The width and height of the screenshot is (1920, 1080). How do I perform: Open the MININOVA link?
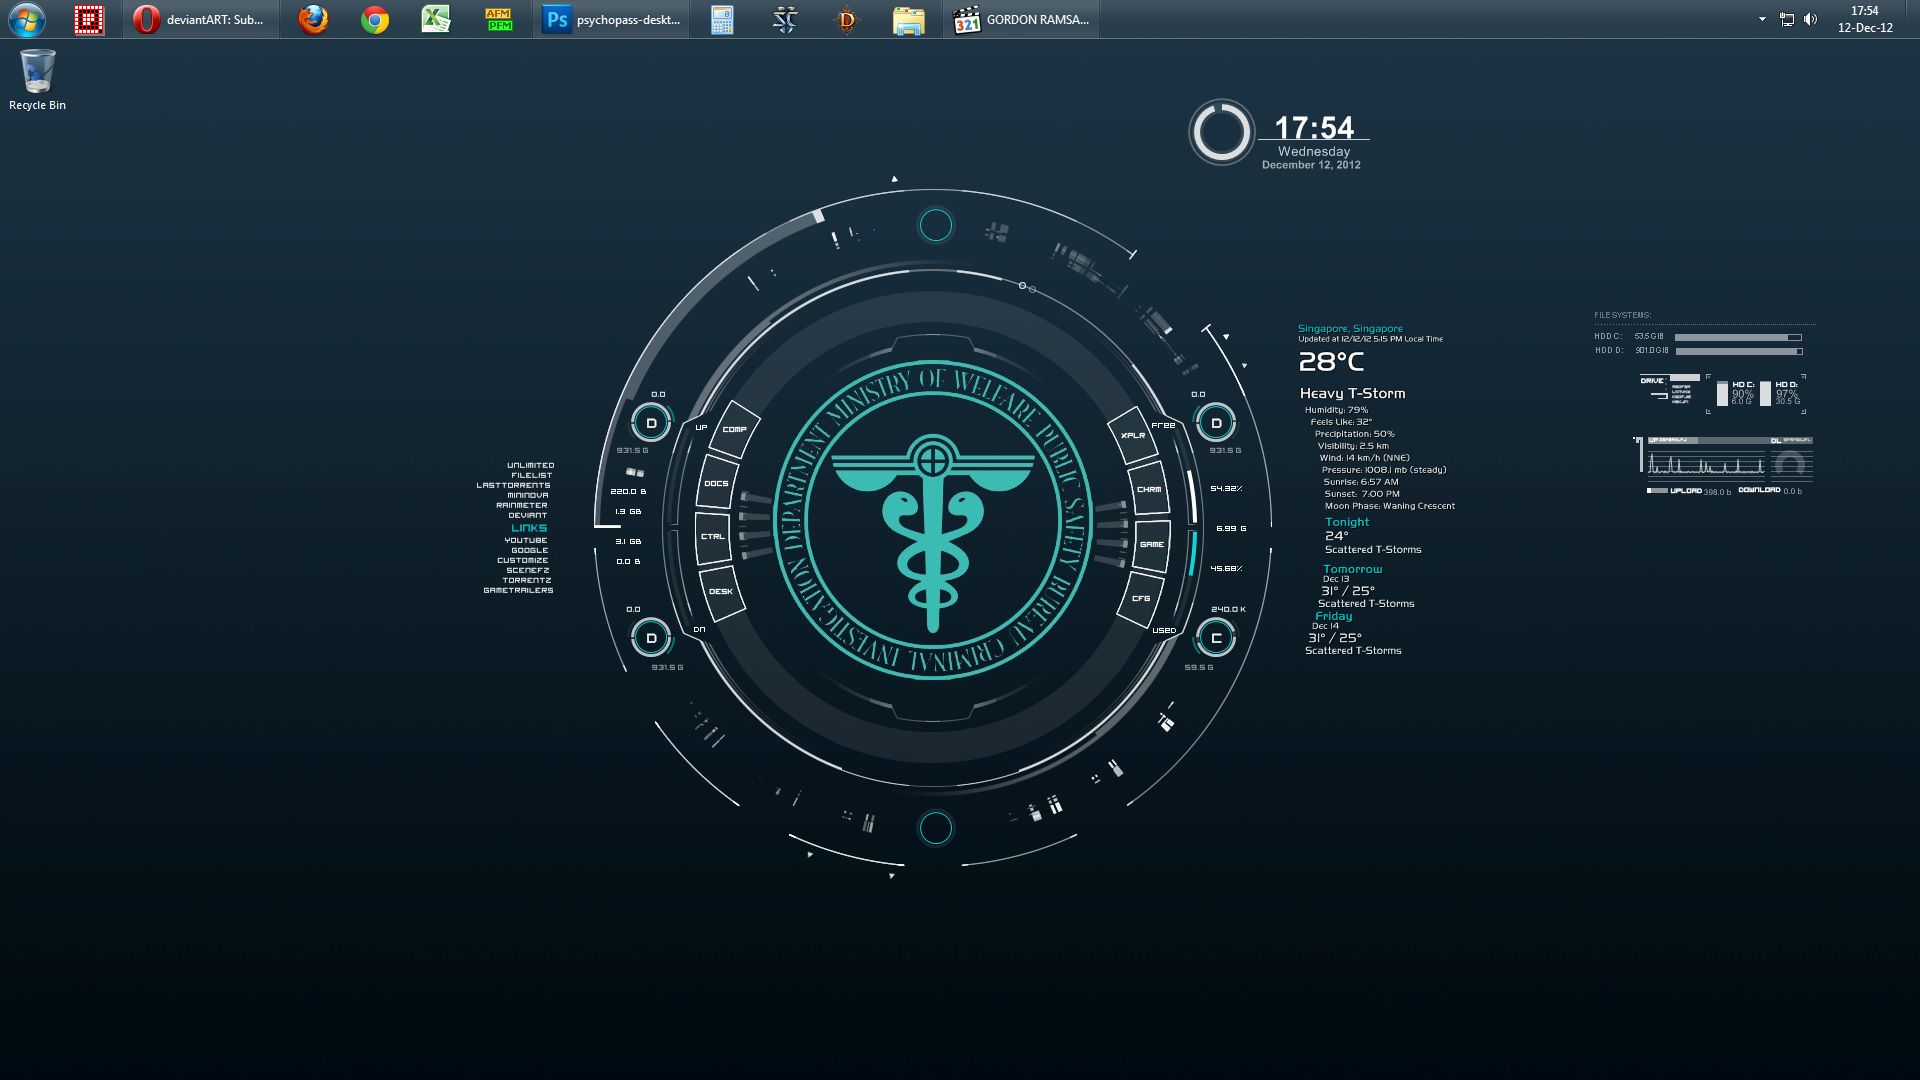527,495
